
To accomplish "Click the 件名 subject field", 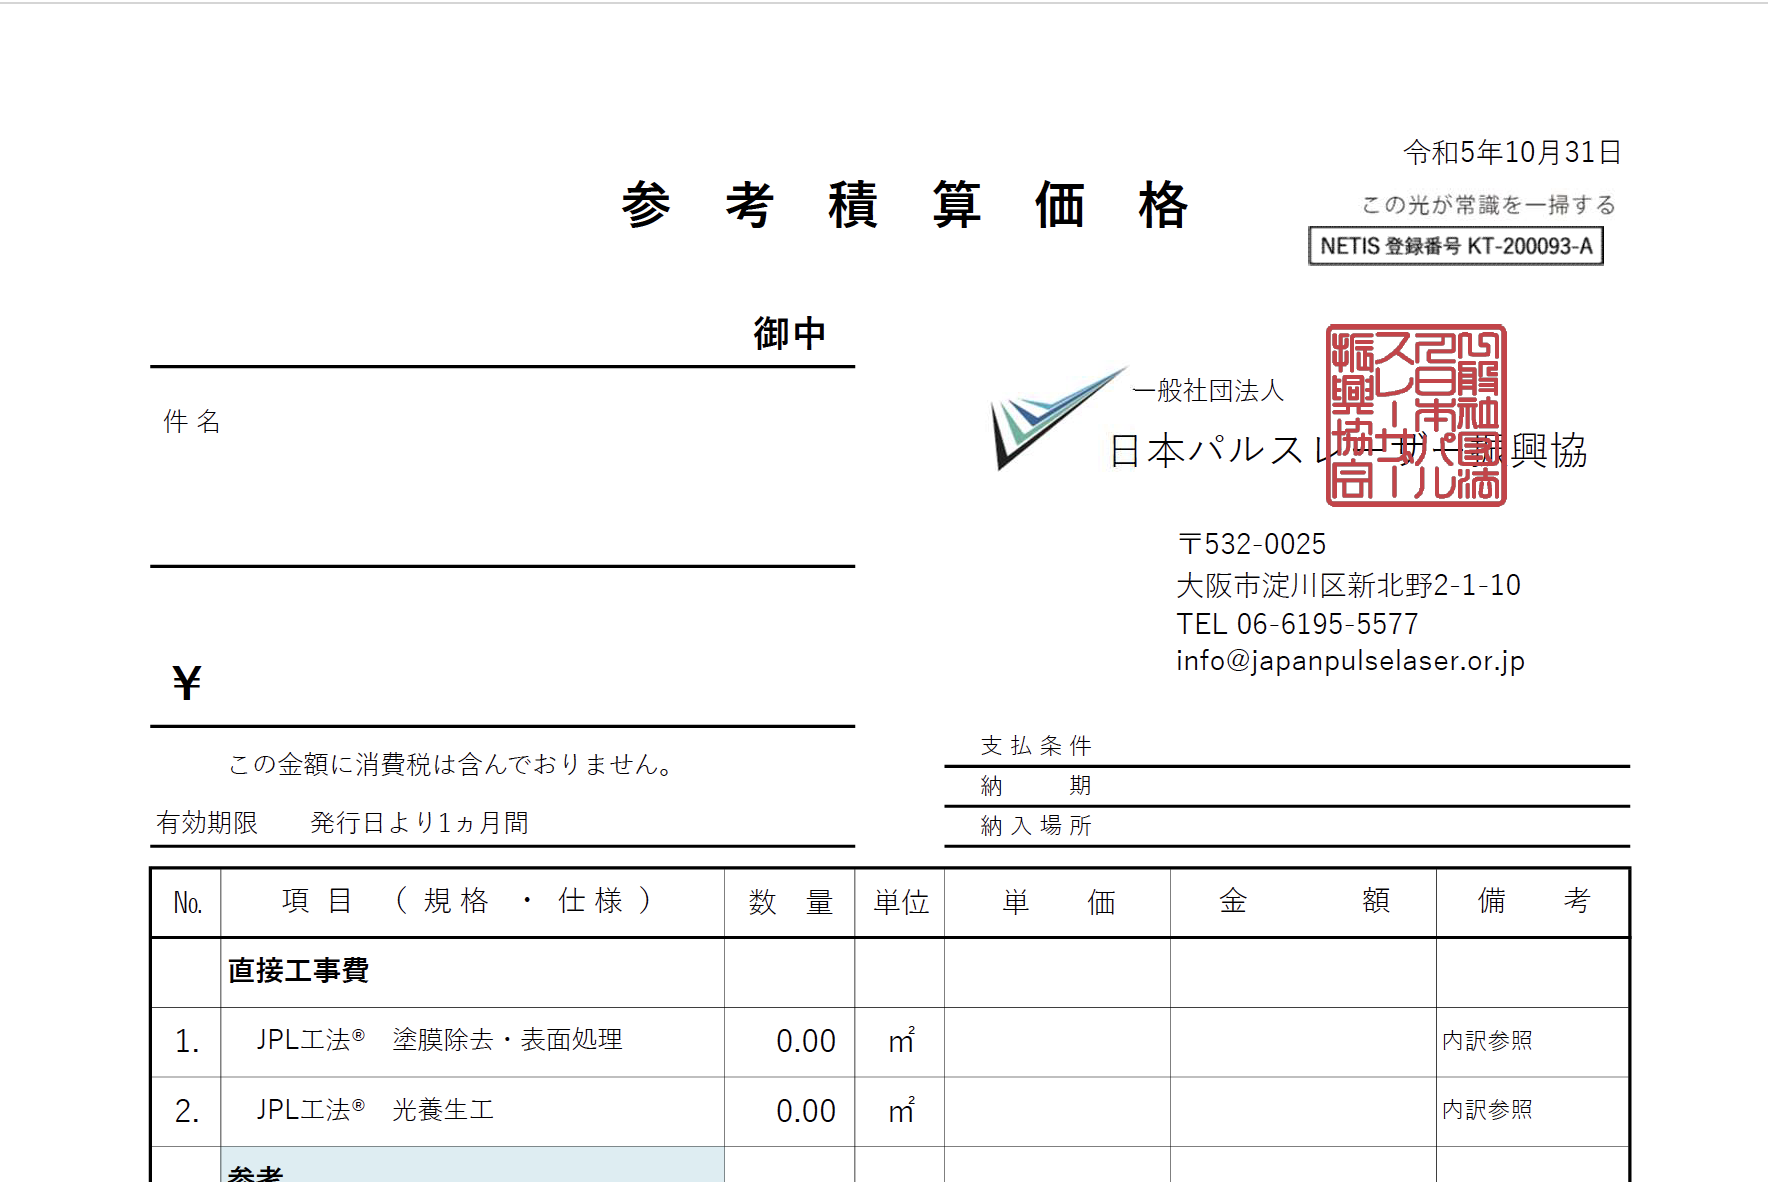I will click(x=192, y=422).
